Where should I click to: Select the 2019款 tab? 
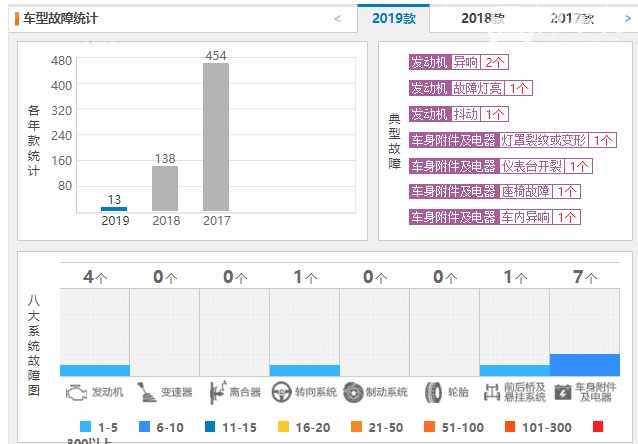pos(393,18)
